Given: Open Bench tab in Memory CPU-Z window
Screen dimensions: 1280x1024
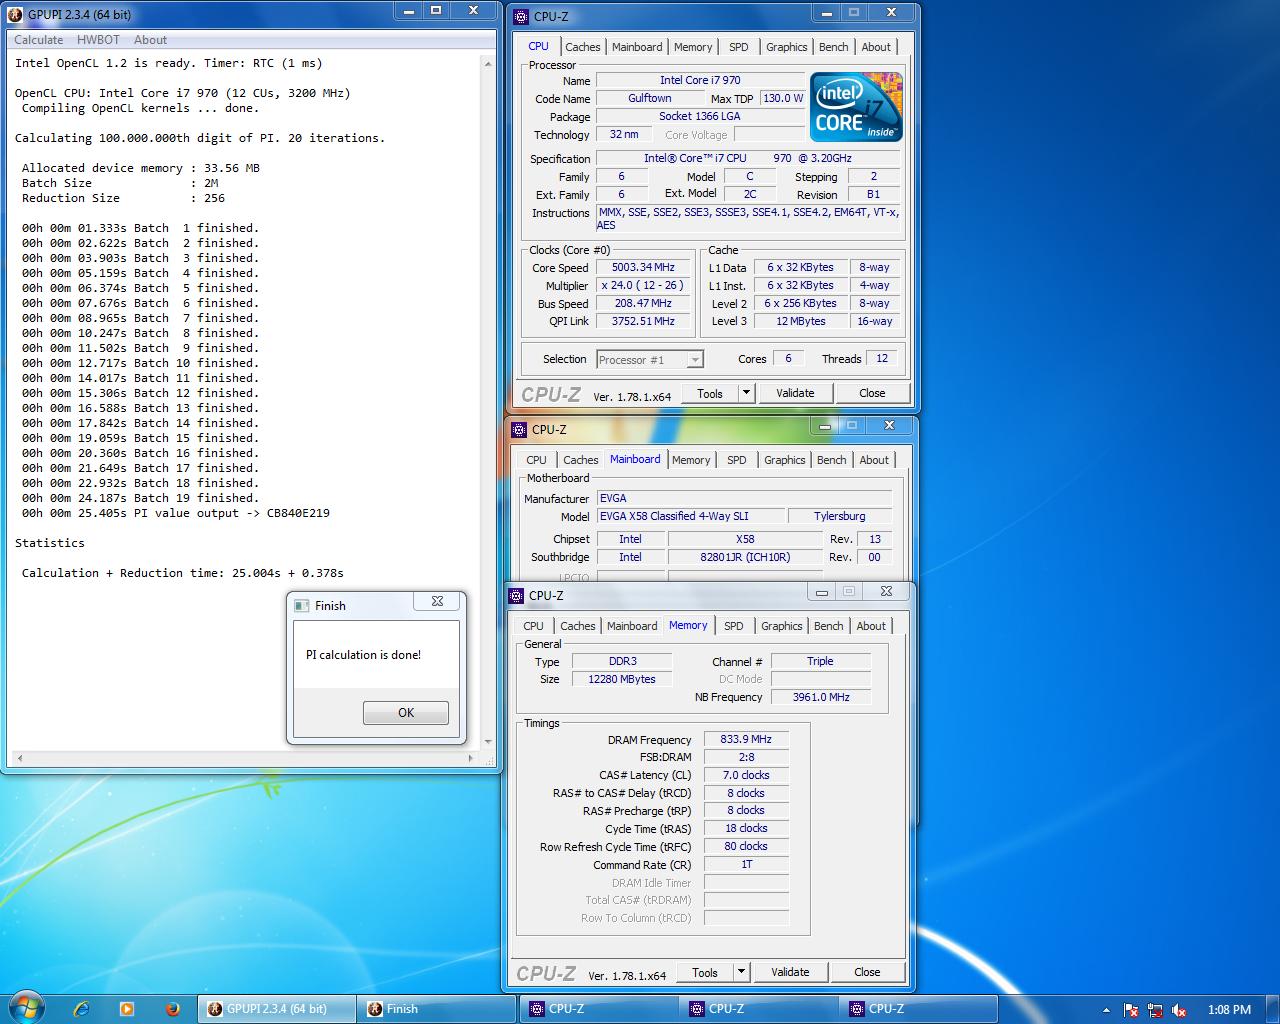Looking at the screenshot, I should pos(828,626).
